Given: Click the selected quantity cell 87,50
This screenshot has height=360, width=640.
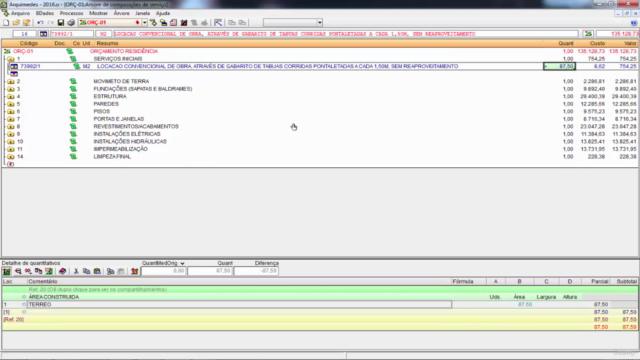Looking at the screenshot, I should coord(560,66).
